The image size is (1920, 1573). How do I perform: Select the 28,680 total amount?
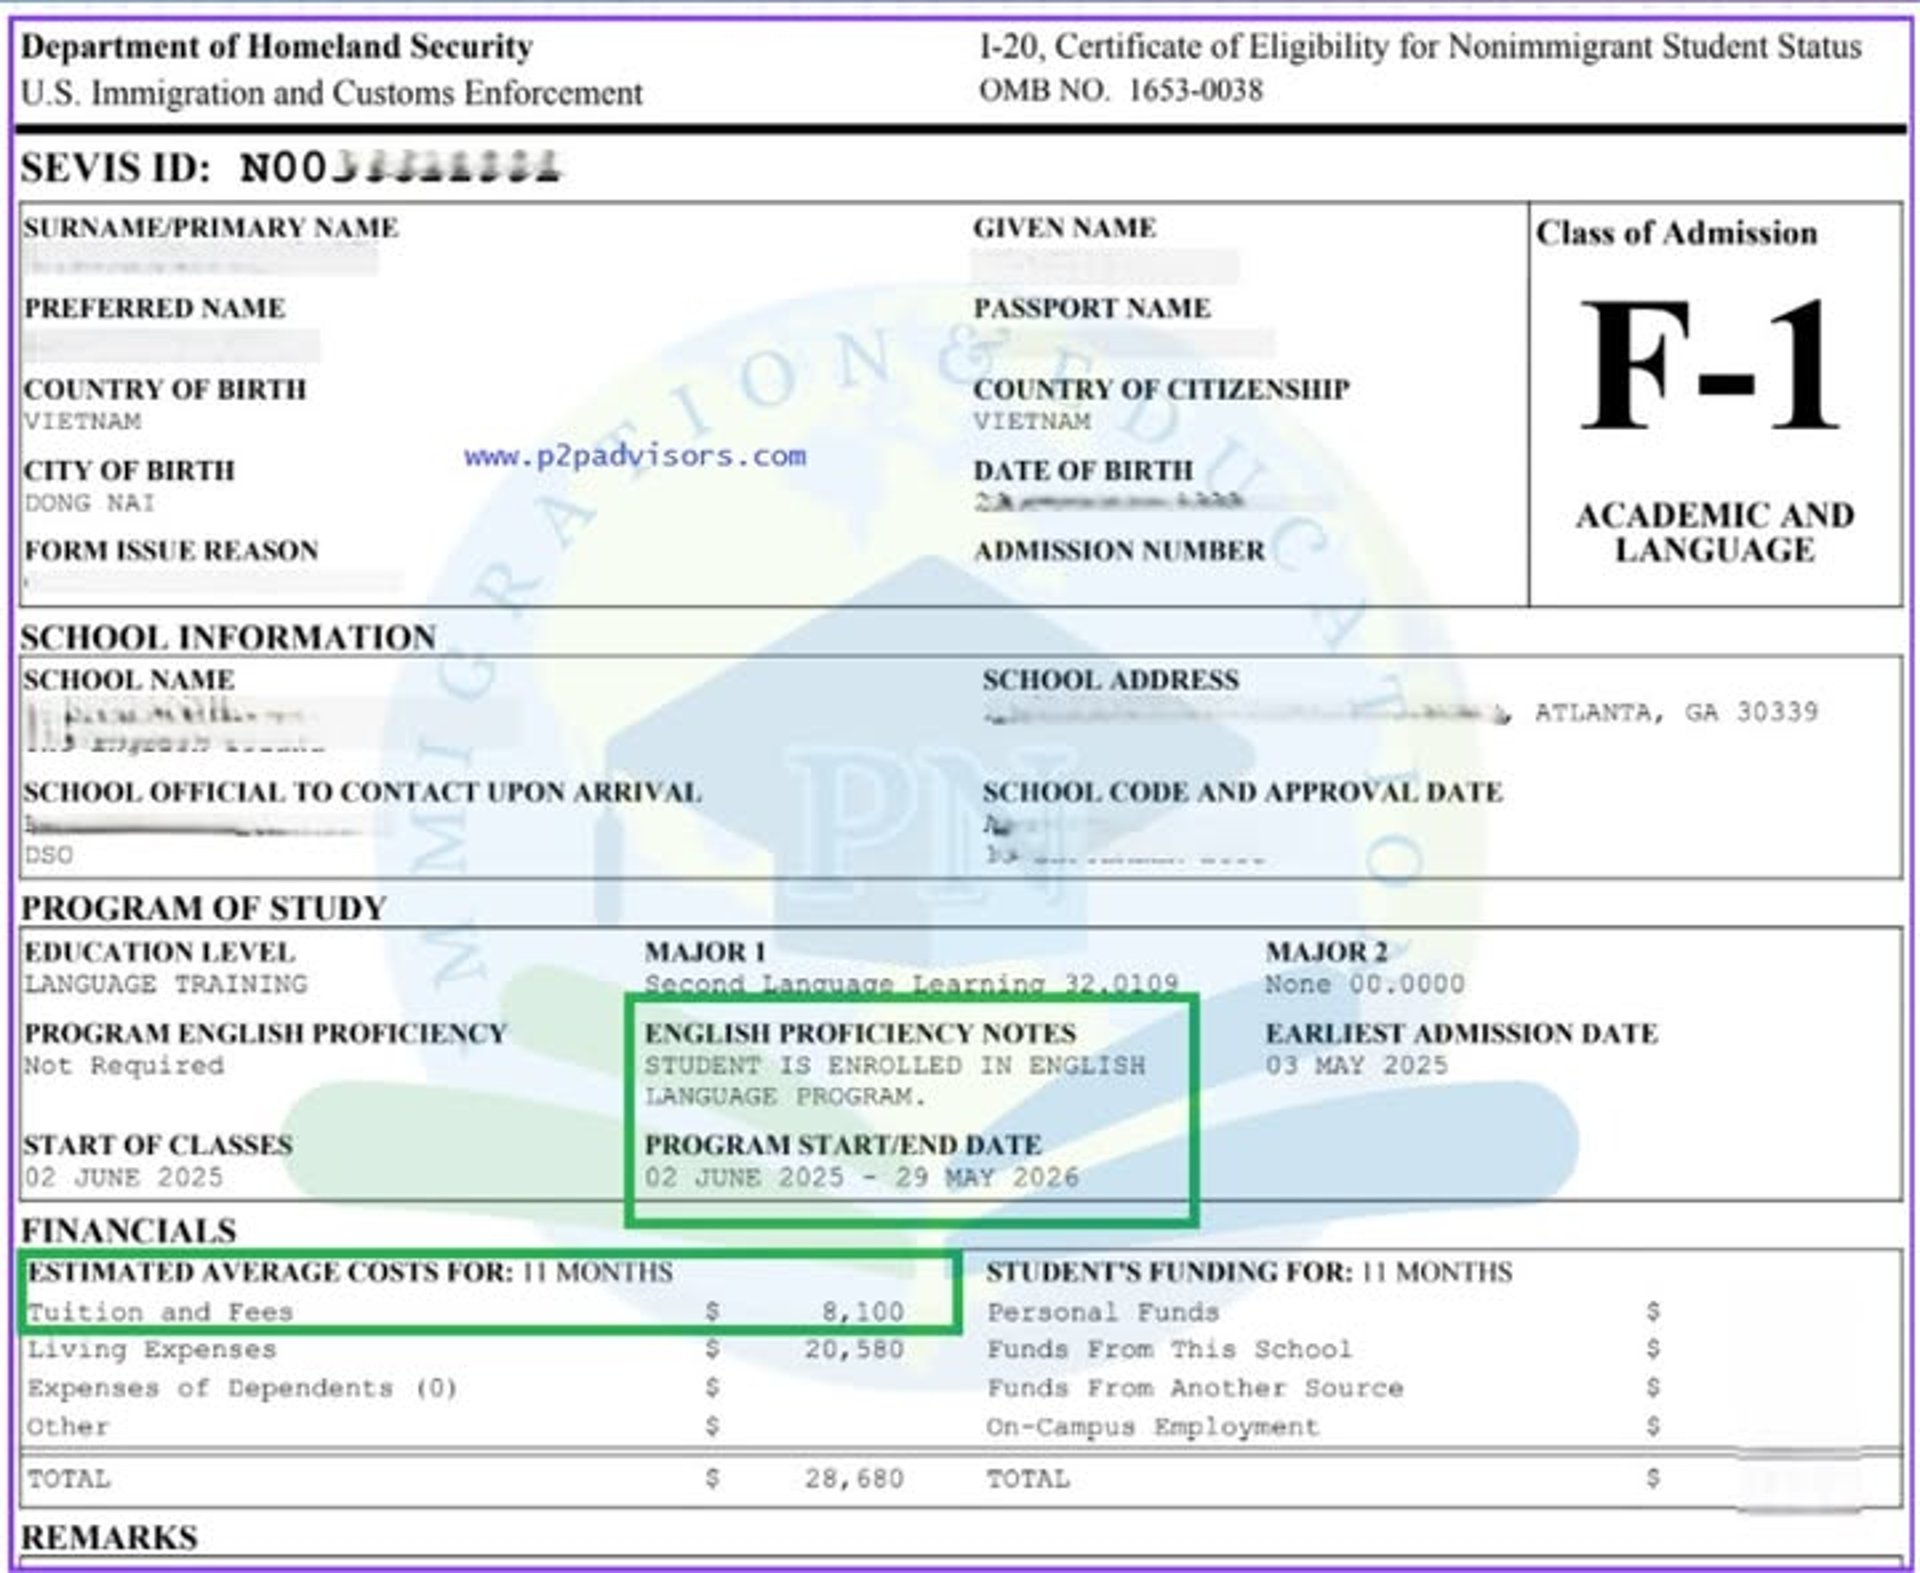855,1479
